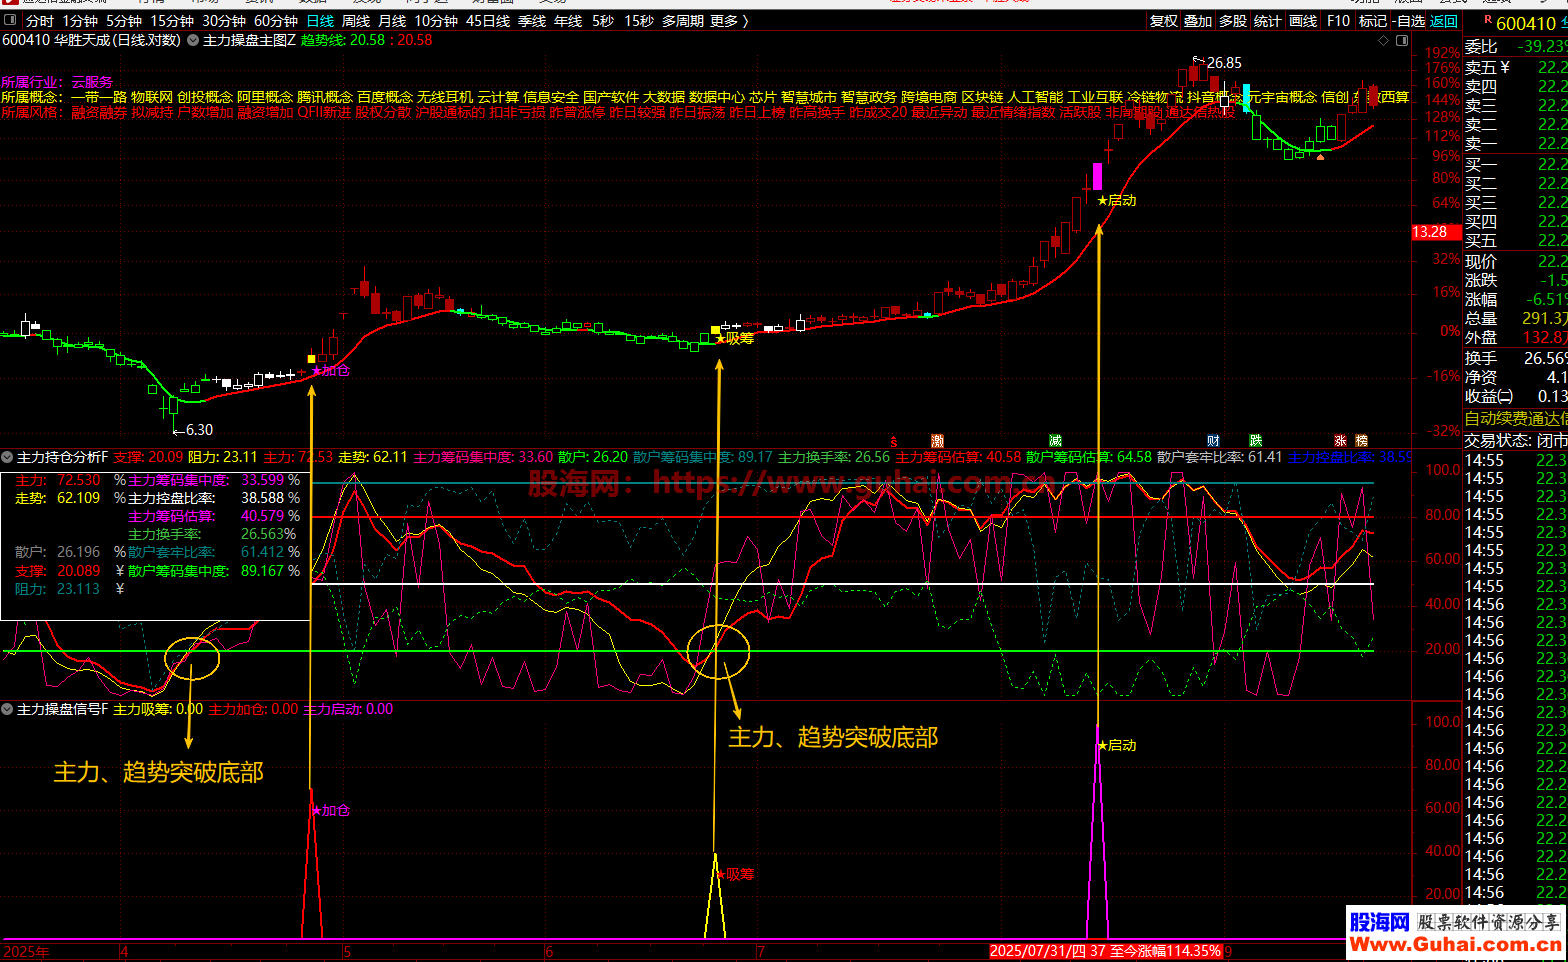Select the 60分钟 period
This screenshot has width=1568, height=962.
pyautogui.click(x=276, y=20)
